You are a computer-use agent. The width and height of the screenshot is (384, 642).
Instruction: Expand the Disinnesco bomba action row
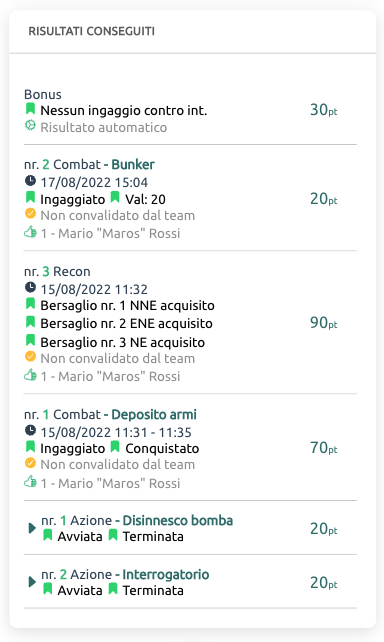pos(32,528)
